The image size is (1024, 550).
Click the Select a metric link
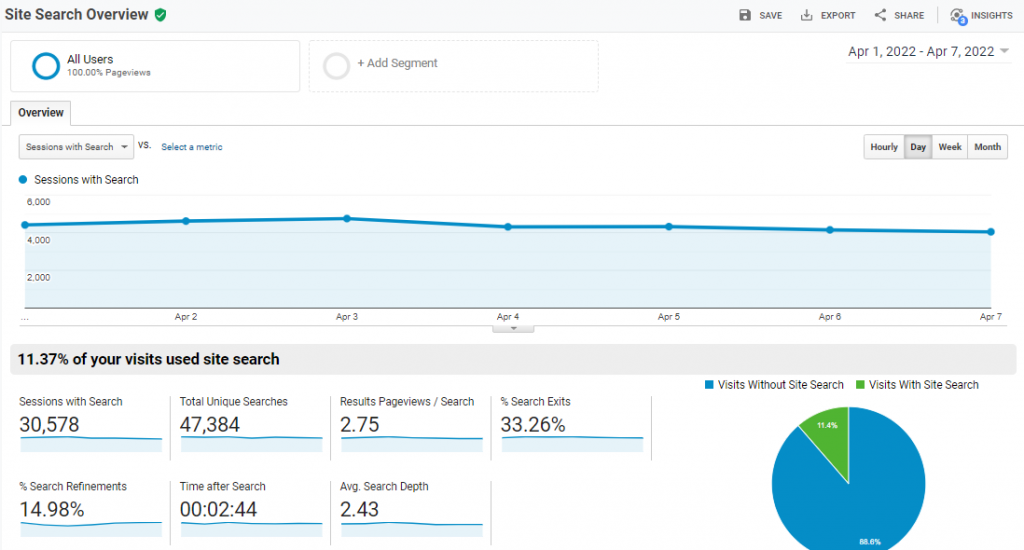coord(192,147)
